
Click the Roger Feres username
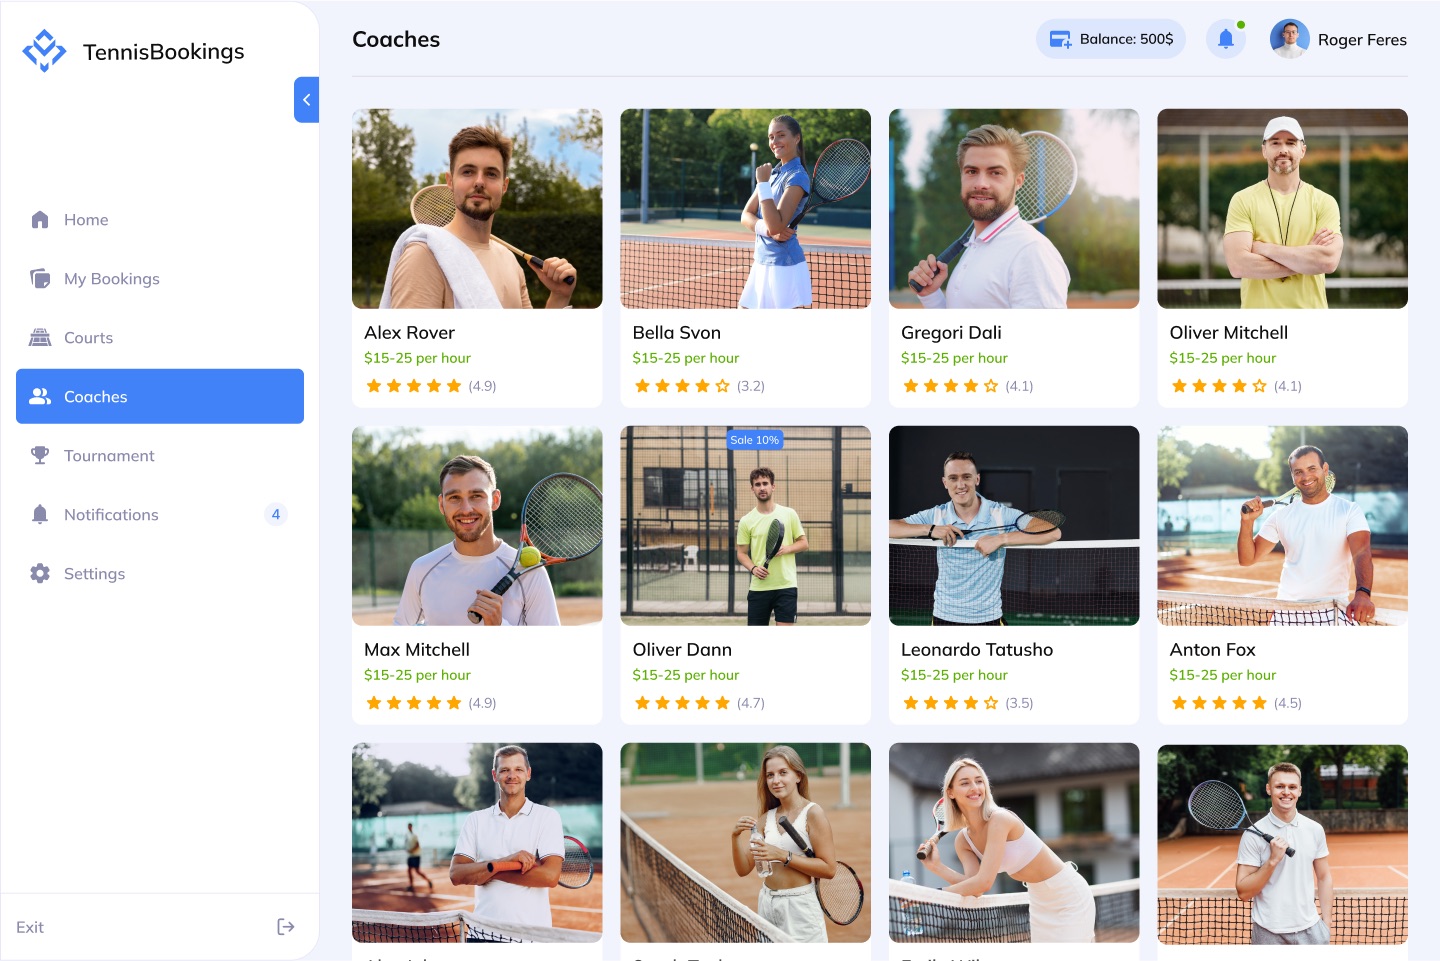coord(1362,40)
